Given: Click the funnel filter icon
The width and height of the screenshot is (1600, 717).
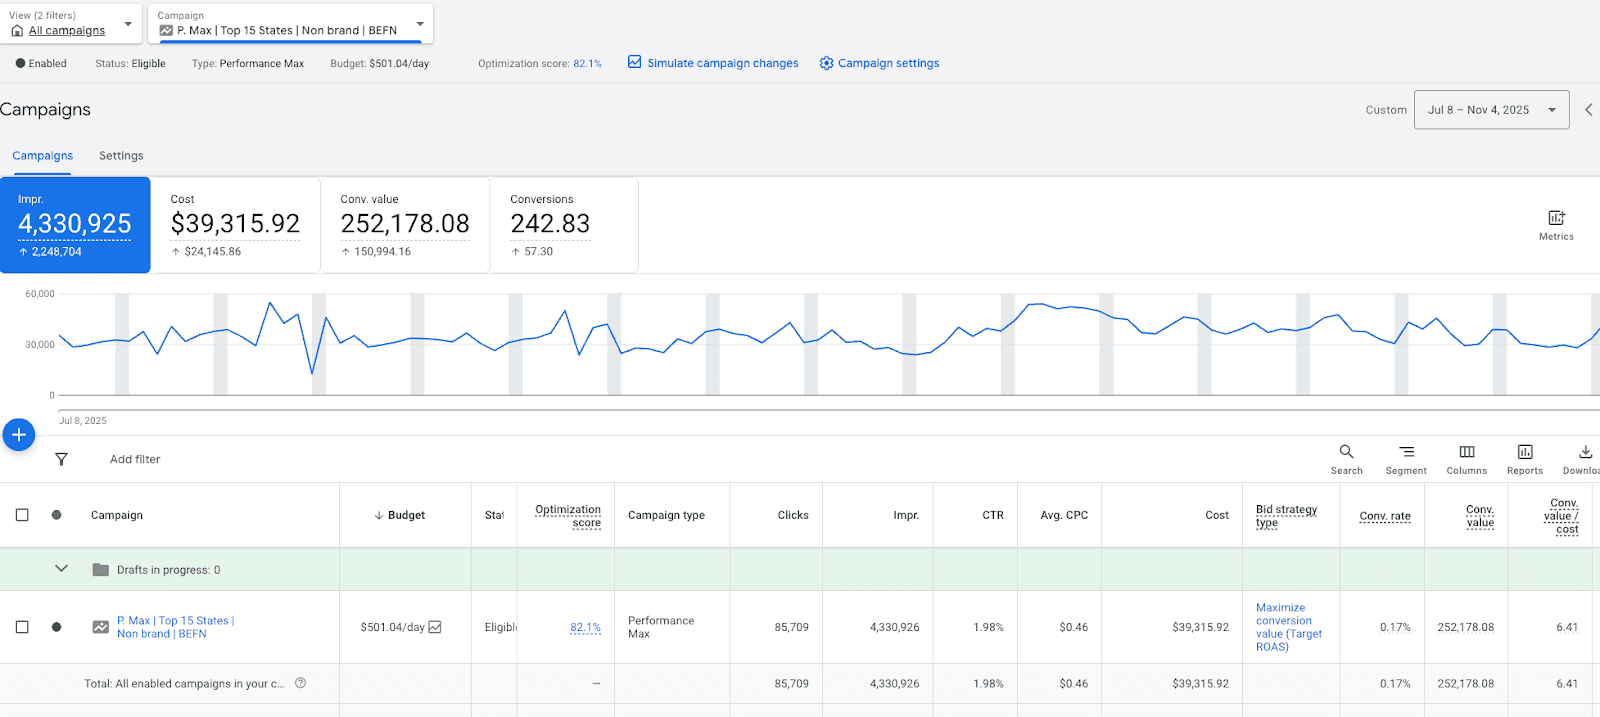Looking at the screenshot, I should coord(61,459).
